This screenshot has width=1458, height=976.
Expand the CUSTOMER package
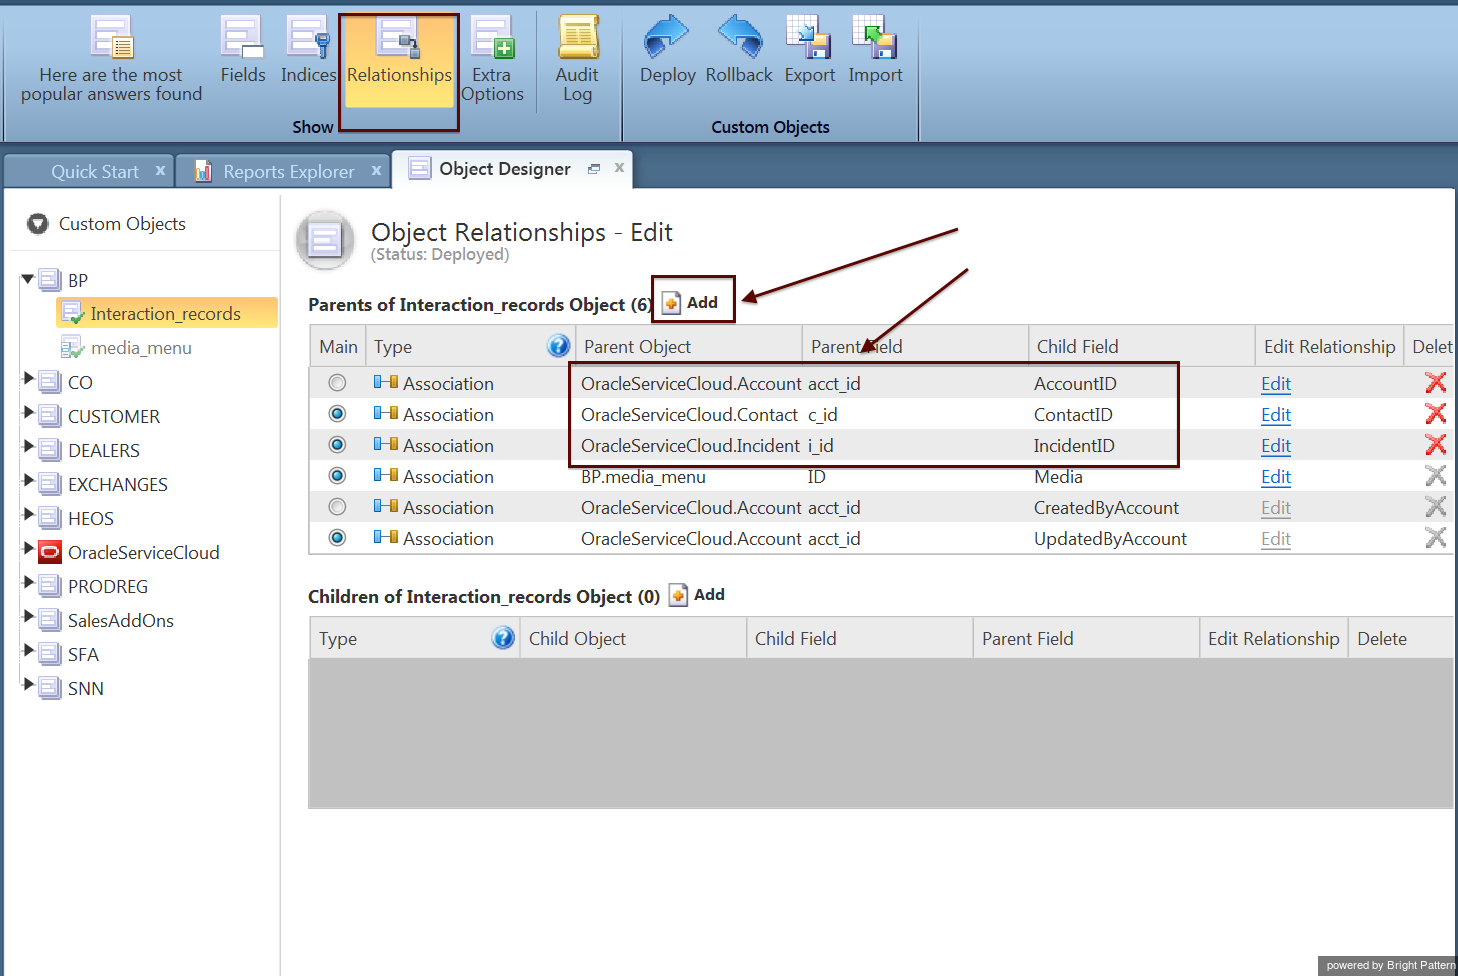(29, 412)
